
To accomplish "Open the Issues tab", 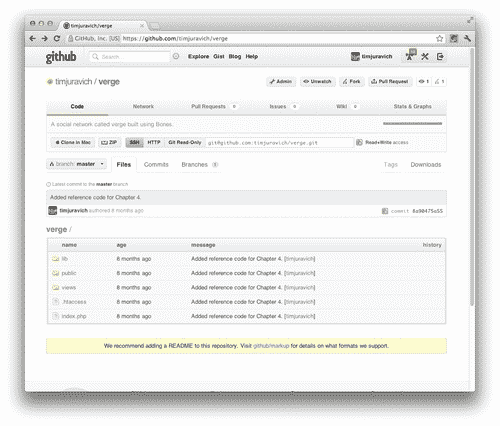I will point(283,106).
